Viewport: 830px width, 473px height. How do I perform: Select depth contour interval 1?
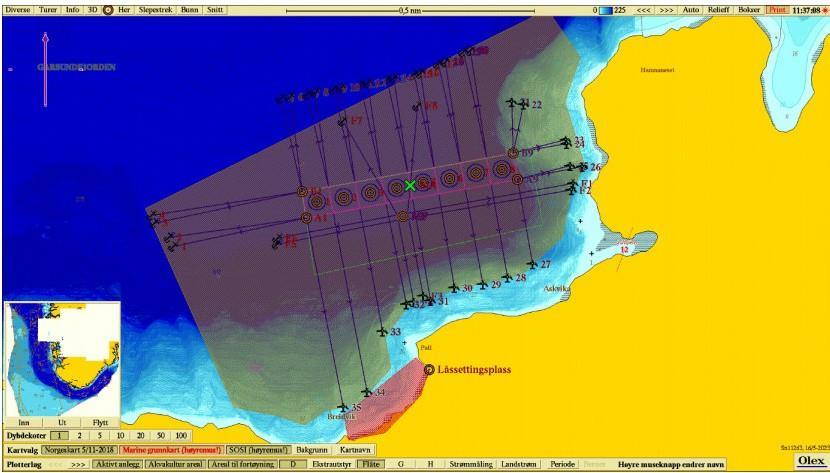pyautogui.click(x=61, y=436)
